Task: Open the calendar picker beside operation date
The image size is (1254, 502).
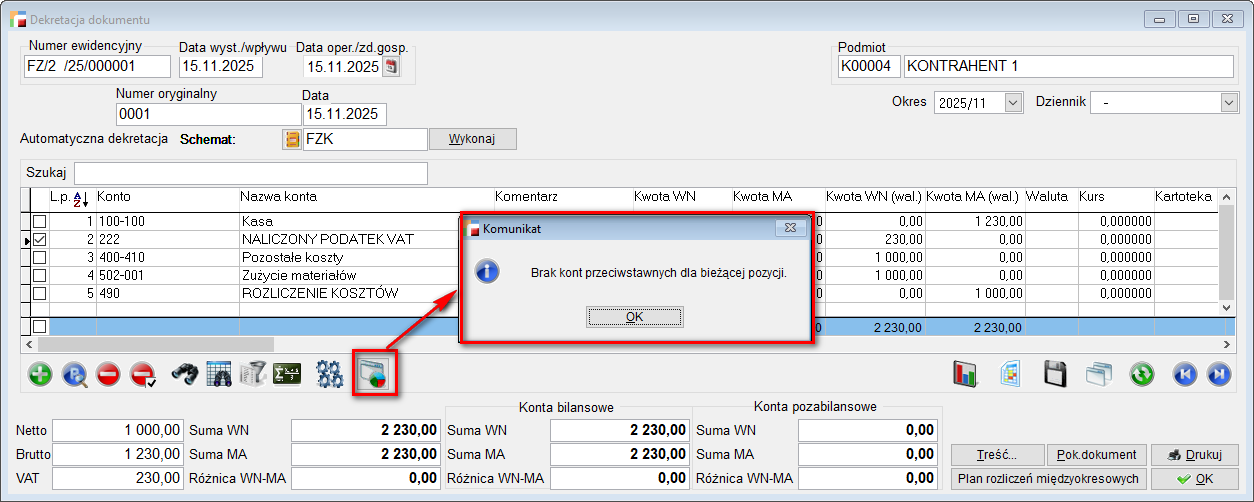Action: (391, 67)
